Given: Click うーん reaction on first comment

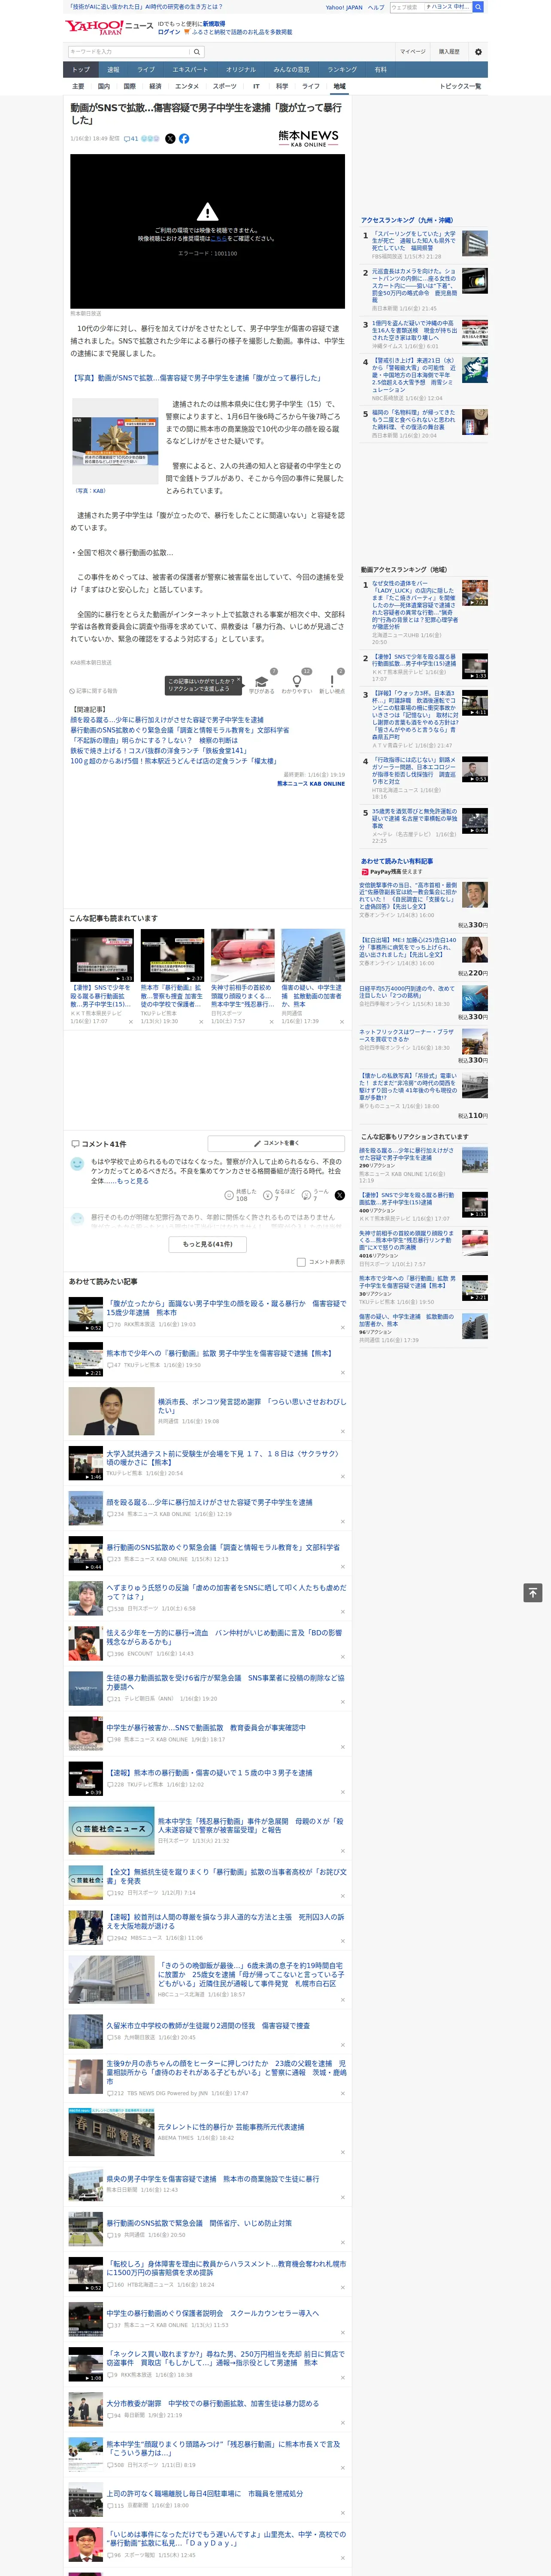Looking at the screenshot, I should click(316, 1194).
